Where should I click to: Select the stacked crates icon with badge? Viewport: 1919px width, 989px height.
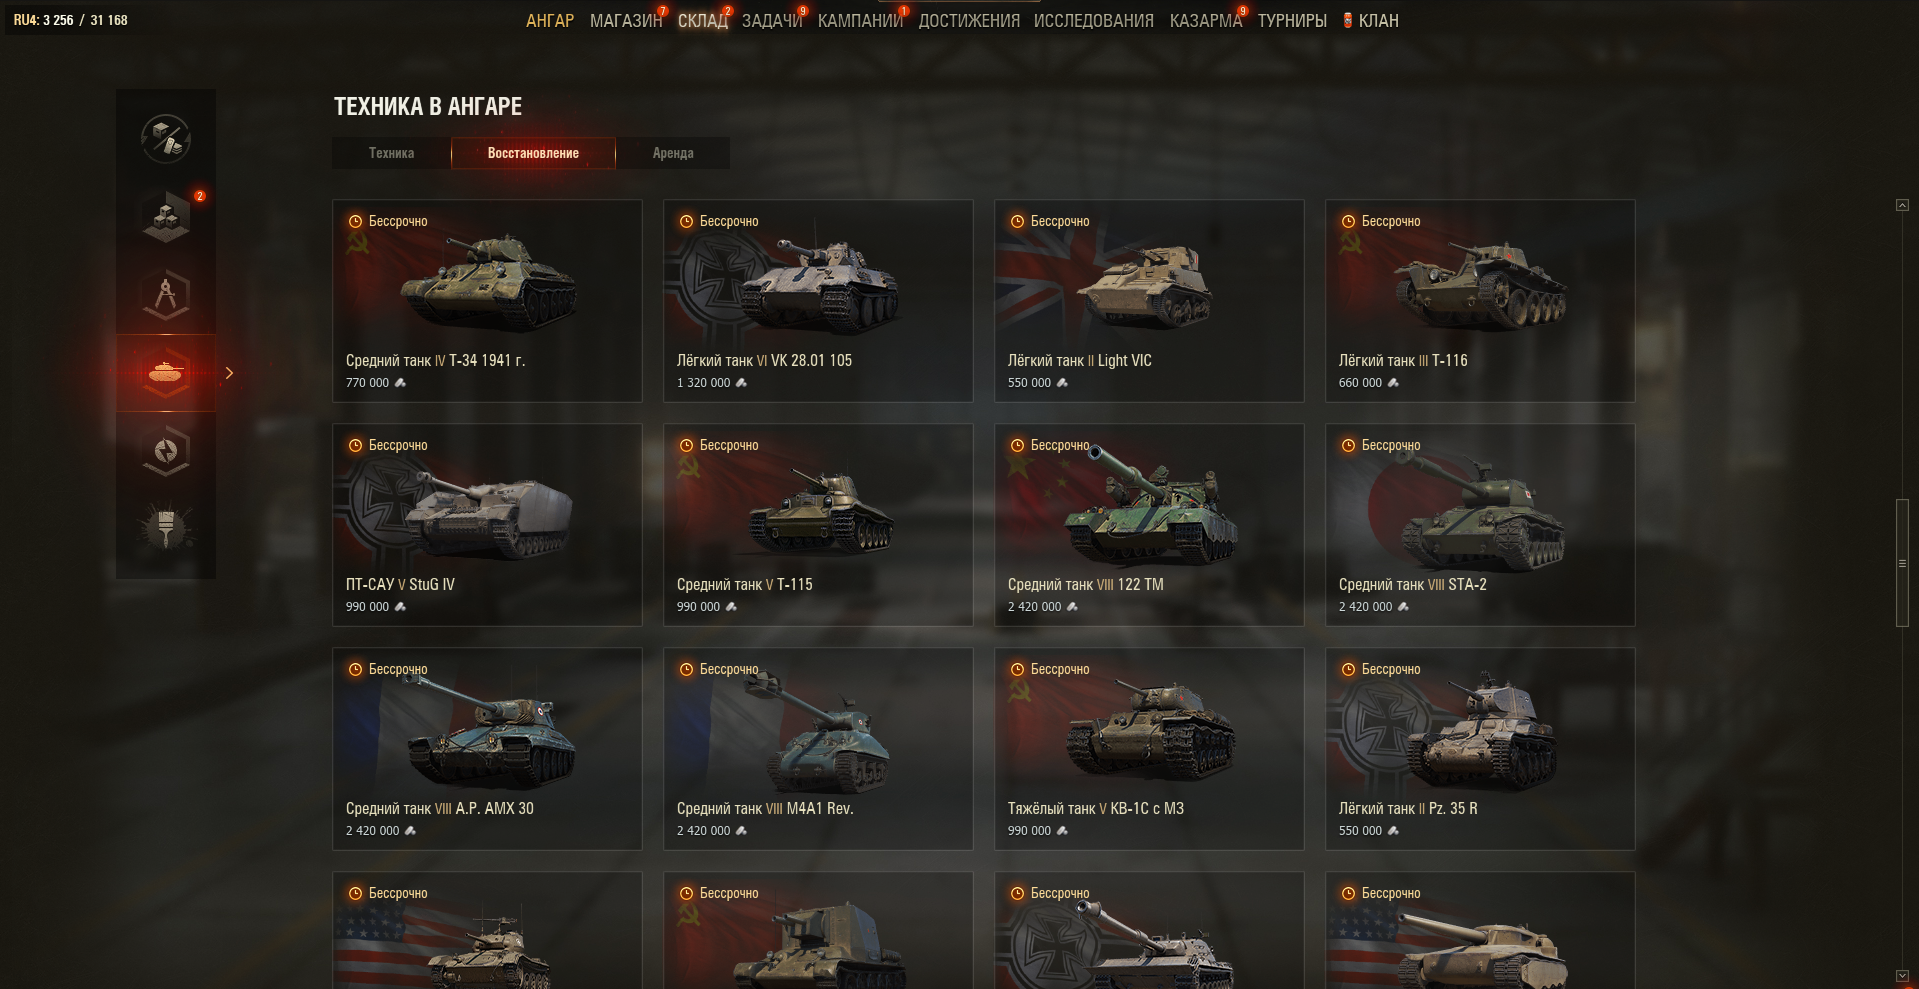[166, 215]
